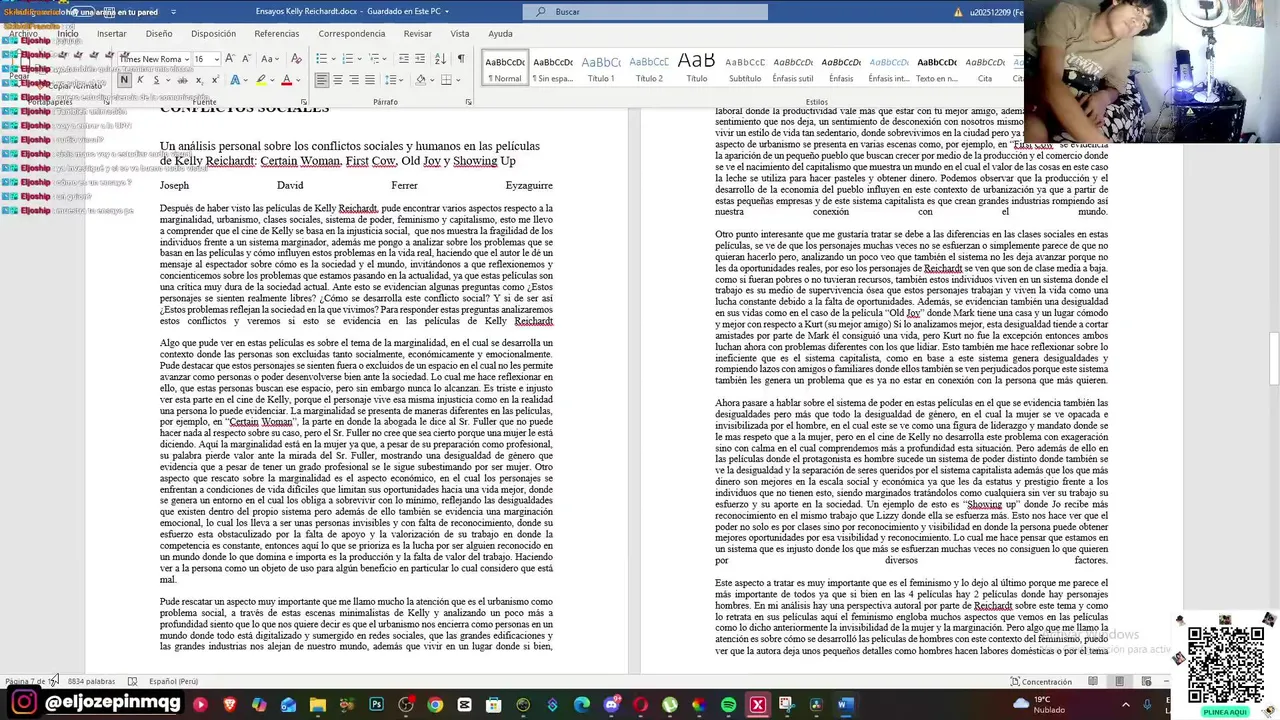Open the change case Aa dropdown
This screenshot has height=720, width=1280.
pyautogui.click(x=269, y=59)
